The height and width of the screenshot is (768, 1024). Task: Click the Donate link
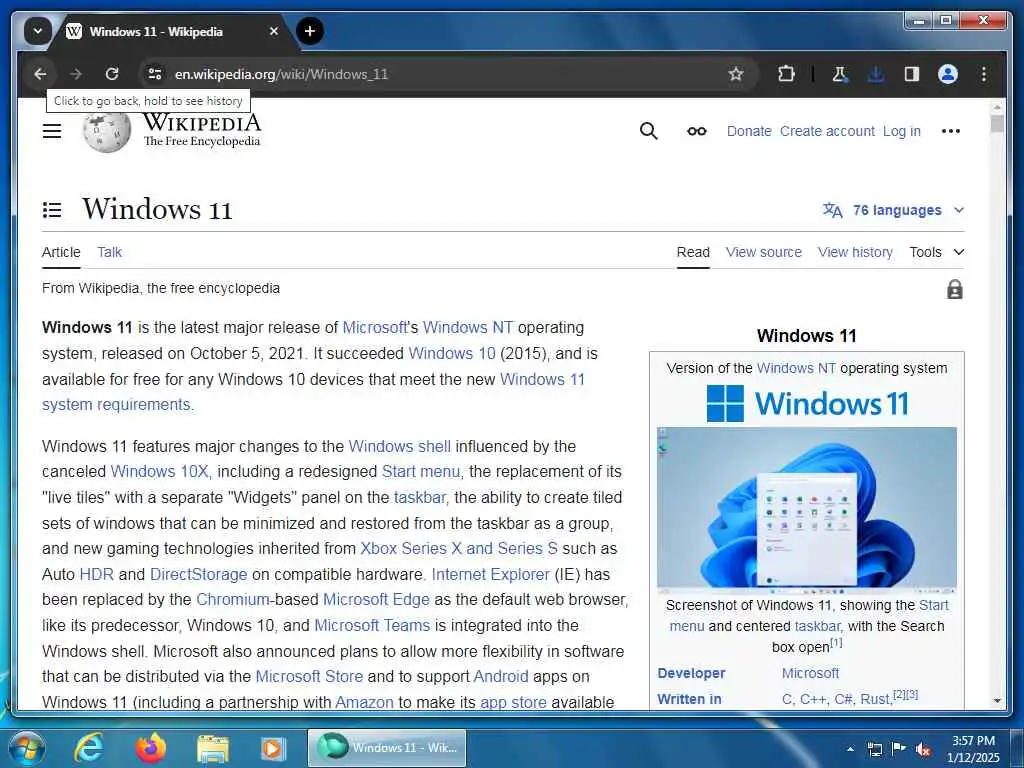749,131
